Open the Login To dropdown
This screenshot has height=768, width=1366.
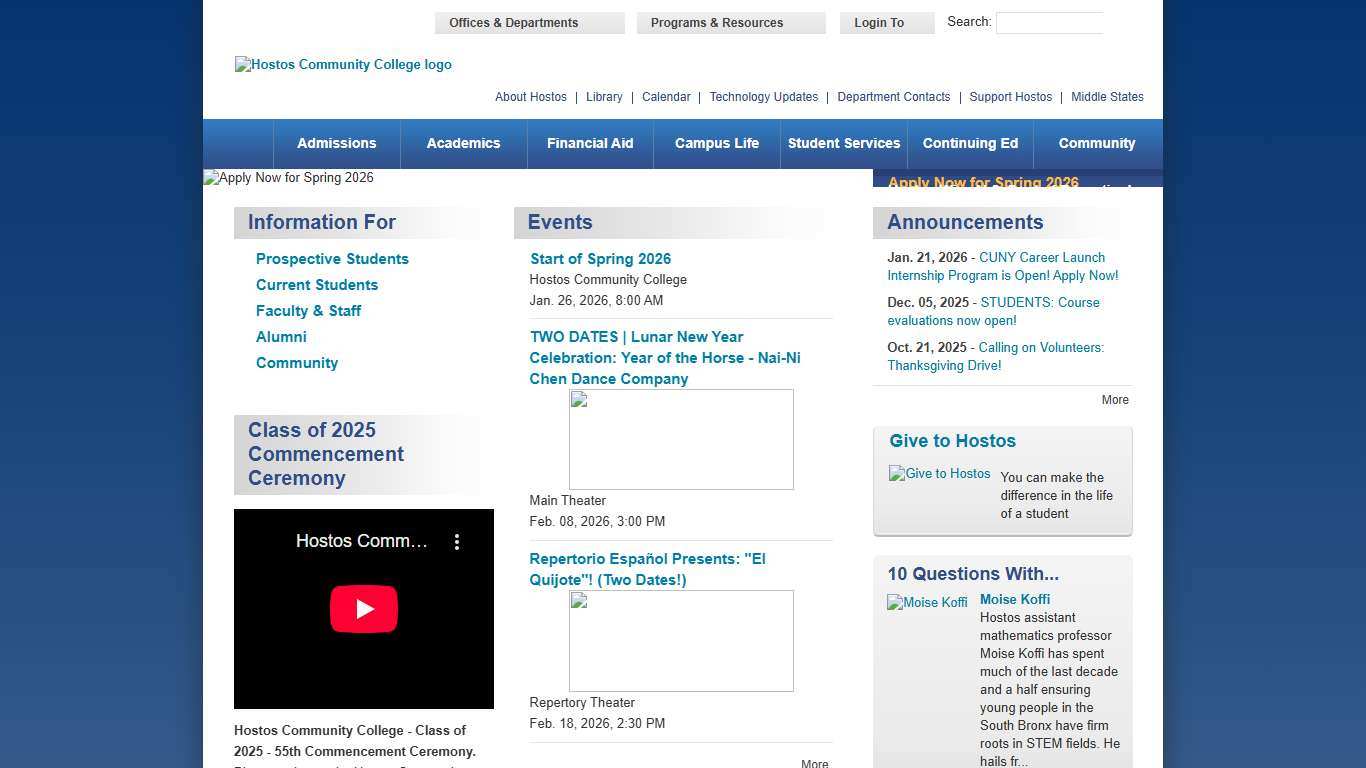(887, 23)
